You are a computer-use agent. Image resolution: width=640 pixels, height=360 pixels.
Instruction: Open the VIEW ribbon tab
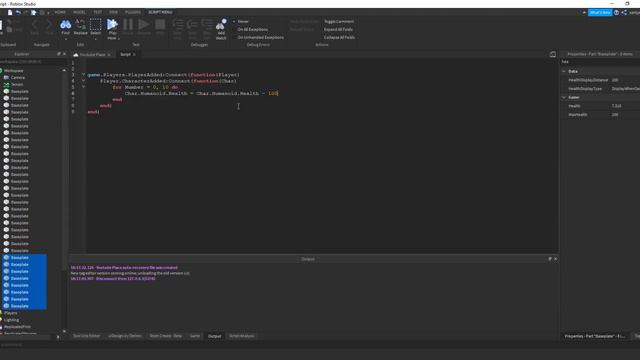(113, 12)
